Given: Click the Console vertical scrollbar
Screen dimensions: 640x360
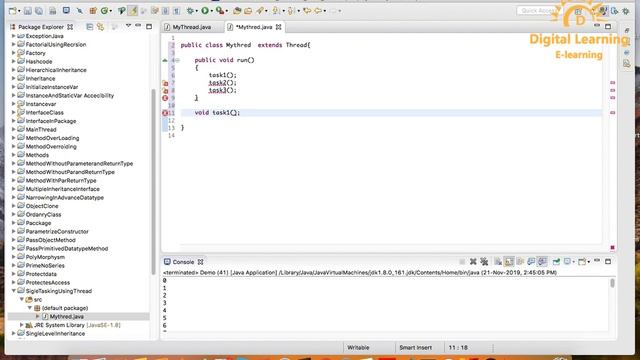Looking at the screenshot, I should click(x=612, y=283).
